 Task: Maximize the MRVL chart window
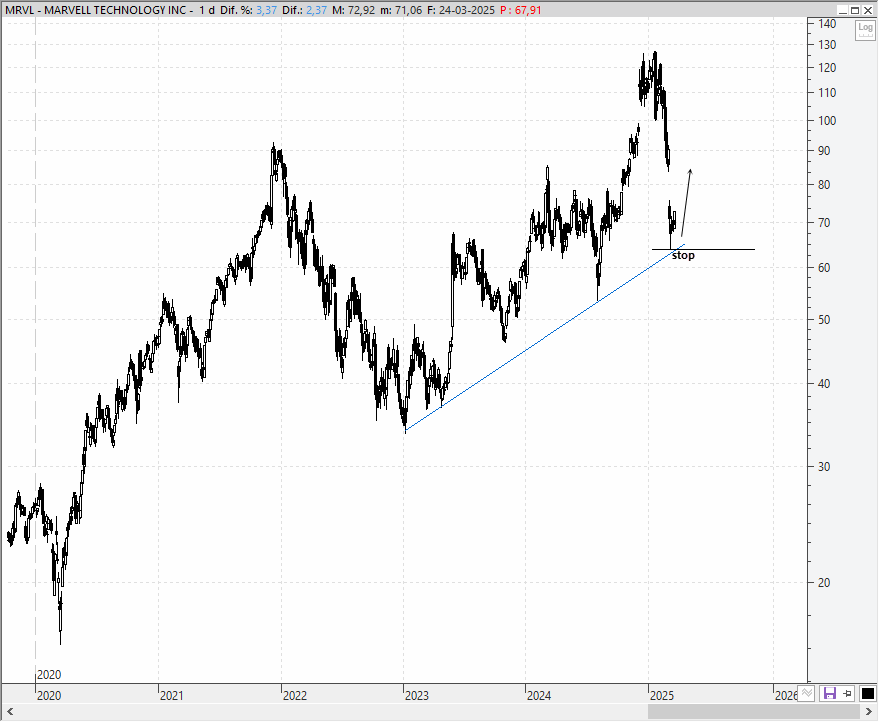855,10
